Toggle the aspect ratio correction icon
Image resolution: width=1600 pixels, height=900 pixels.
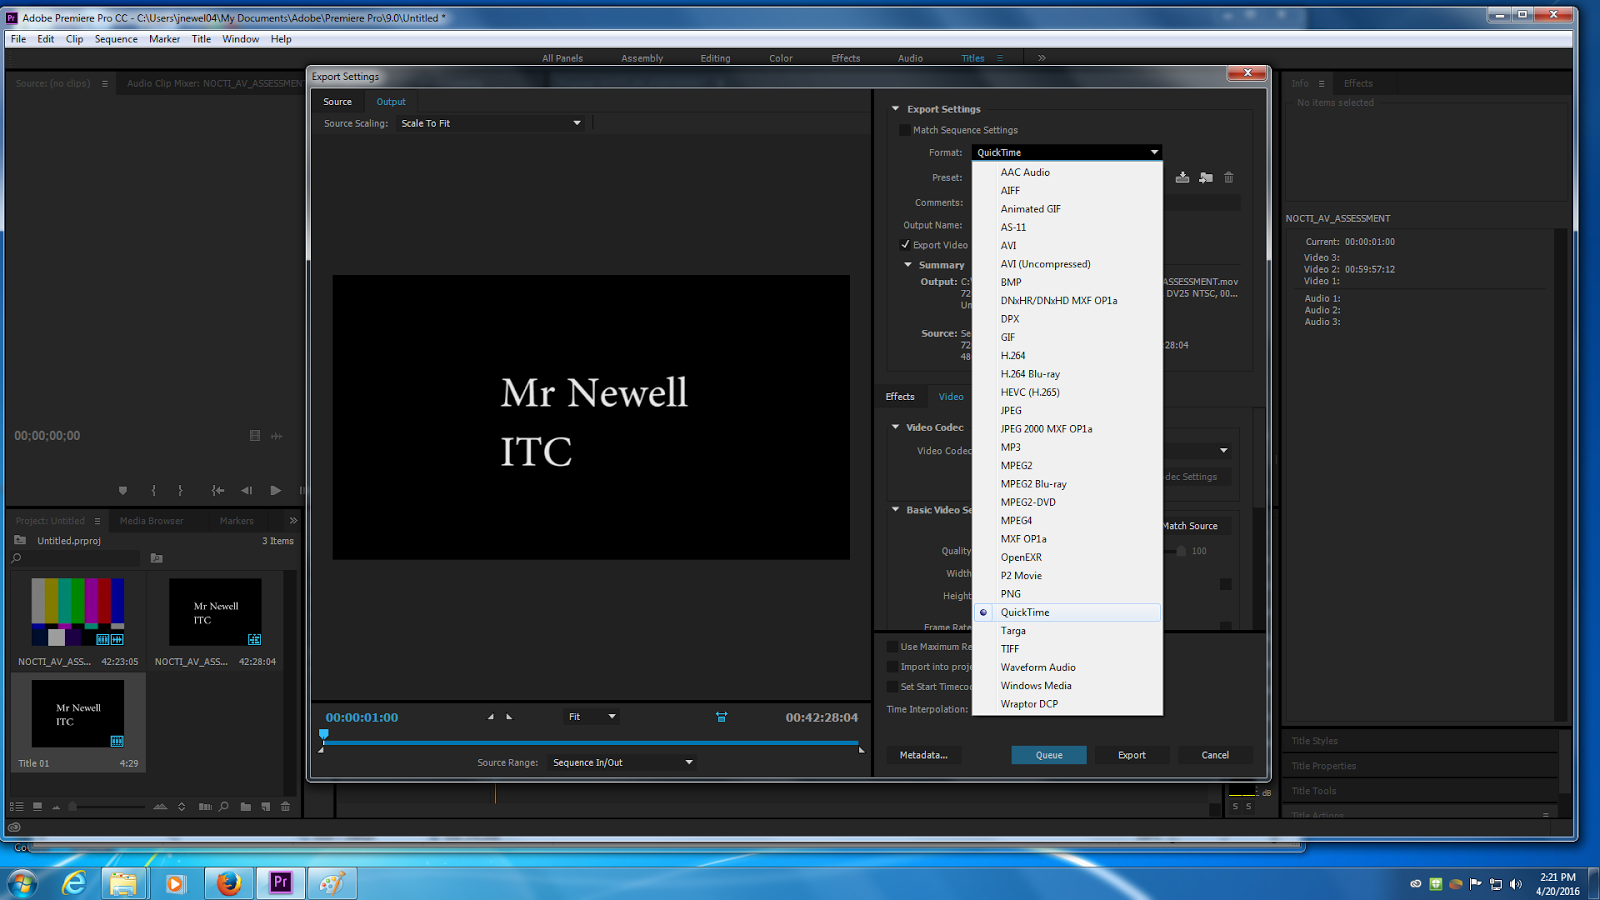721,717
